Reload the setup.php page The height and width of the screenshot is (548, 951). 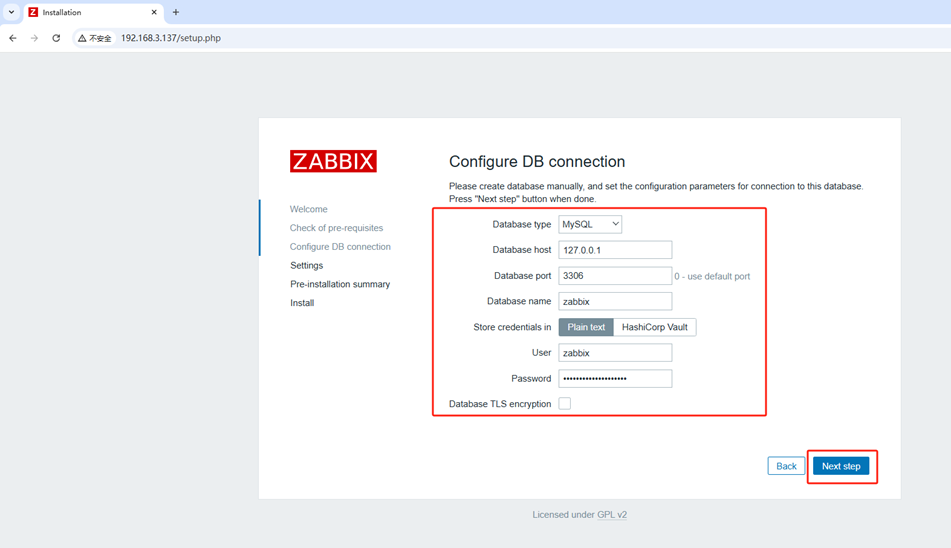tap(56, 38)
